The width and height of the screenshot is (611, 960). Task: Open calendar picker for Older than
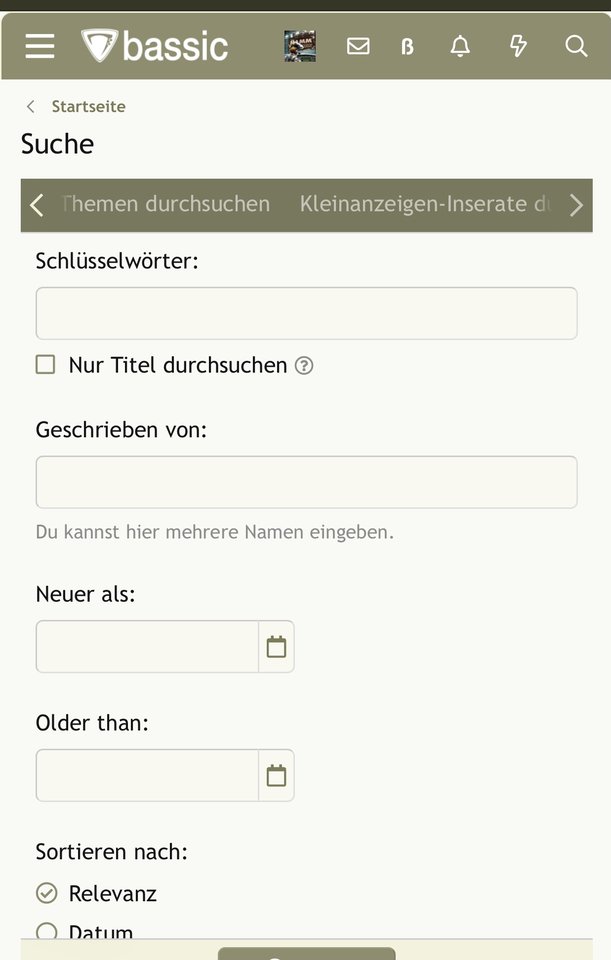[x=277, y=776]
